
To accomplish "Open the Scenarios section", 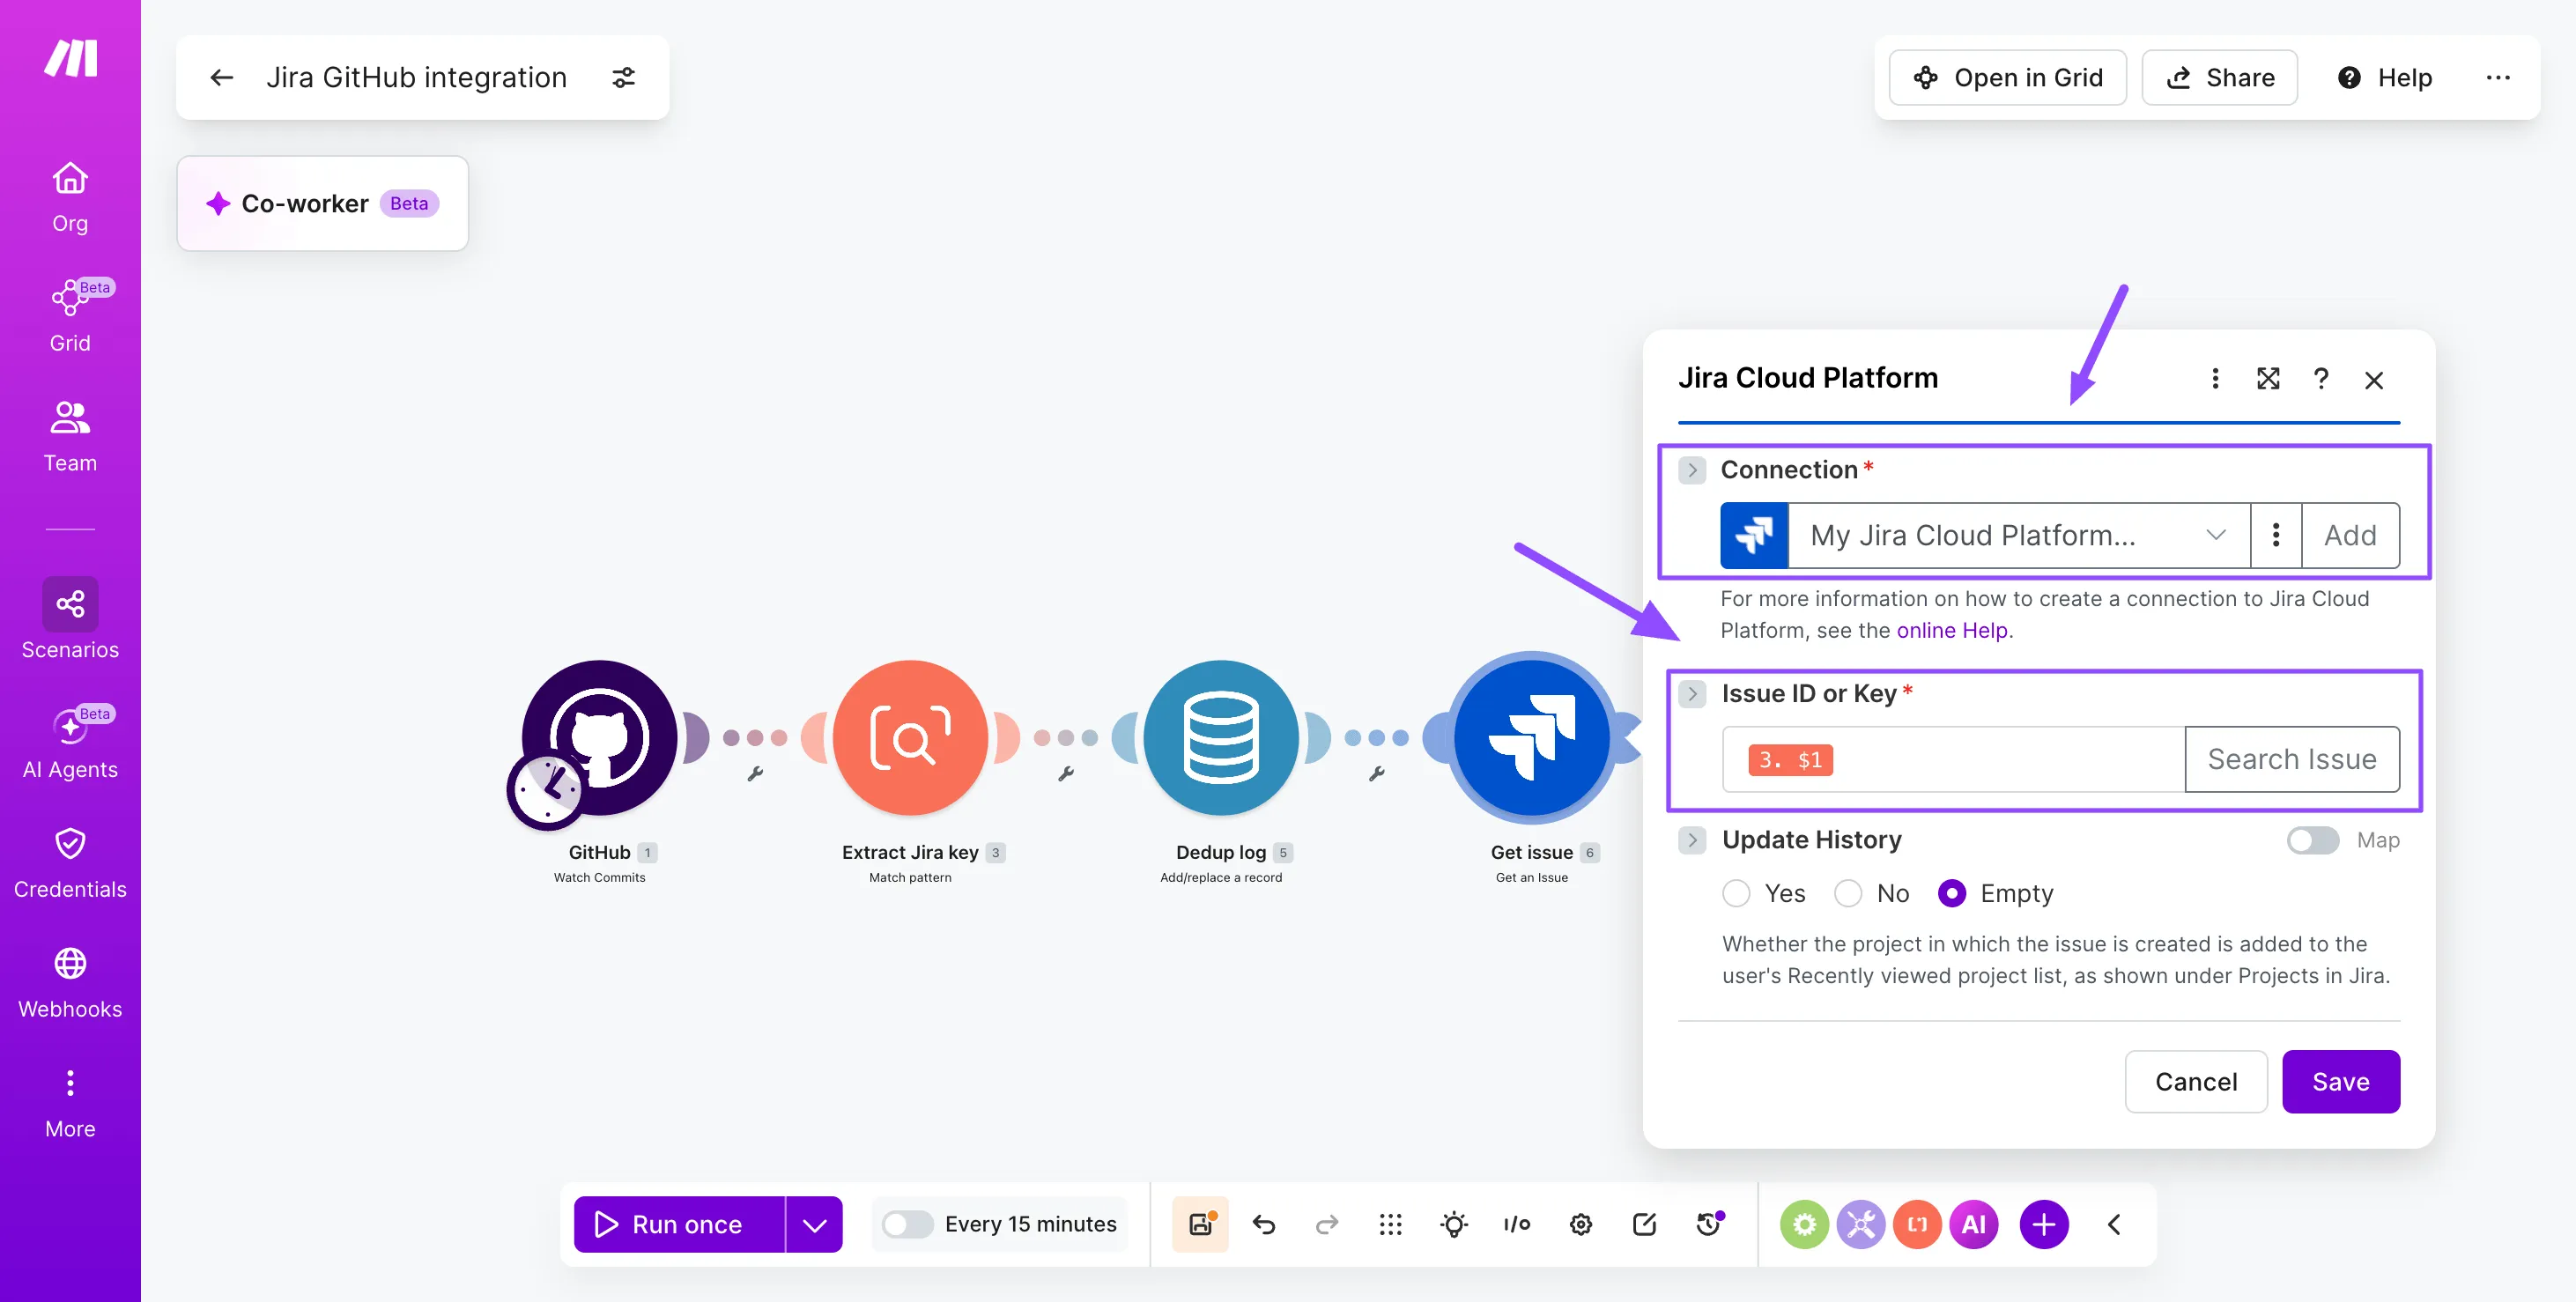I will pos(70,619).
